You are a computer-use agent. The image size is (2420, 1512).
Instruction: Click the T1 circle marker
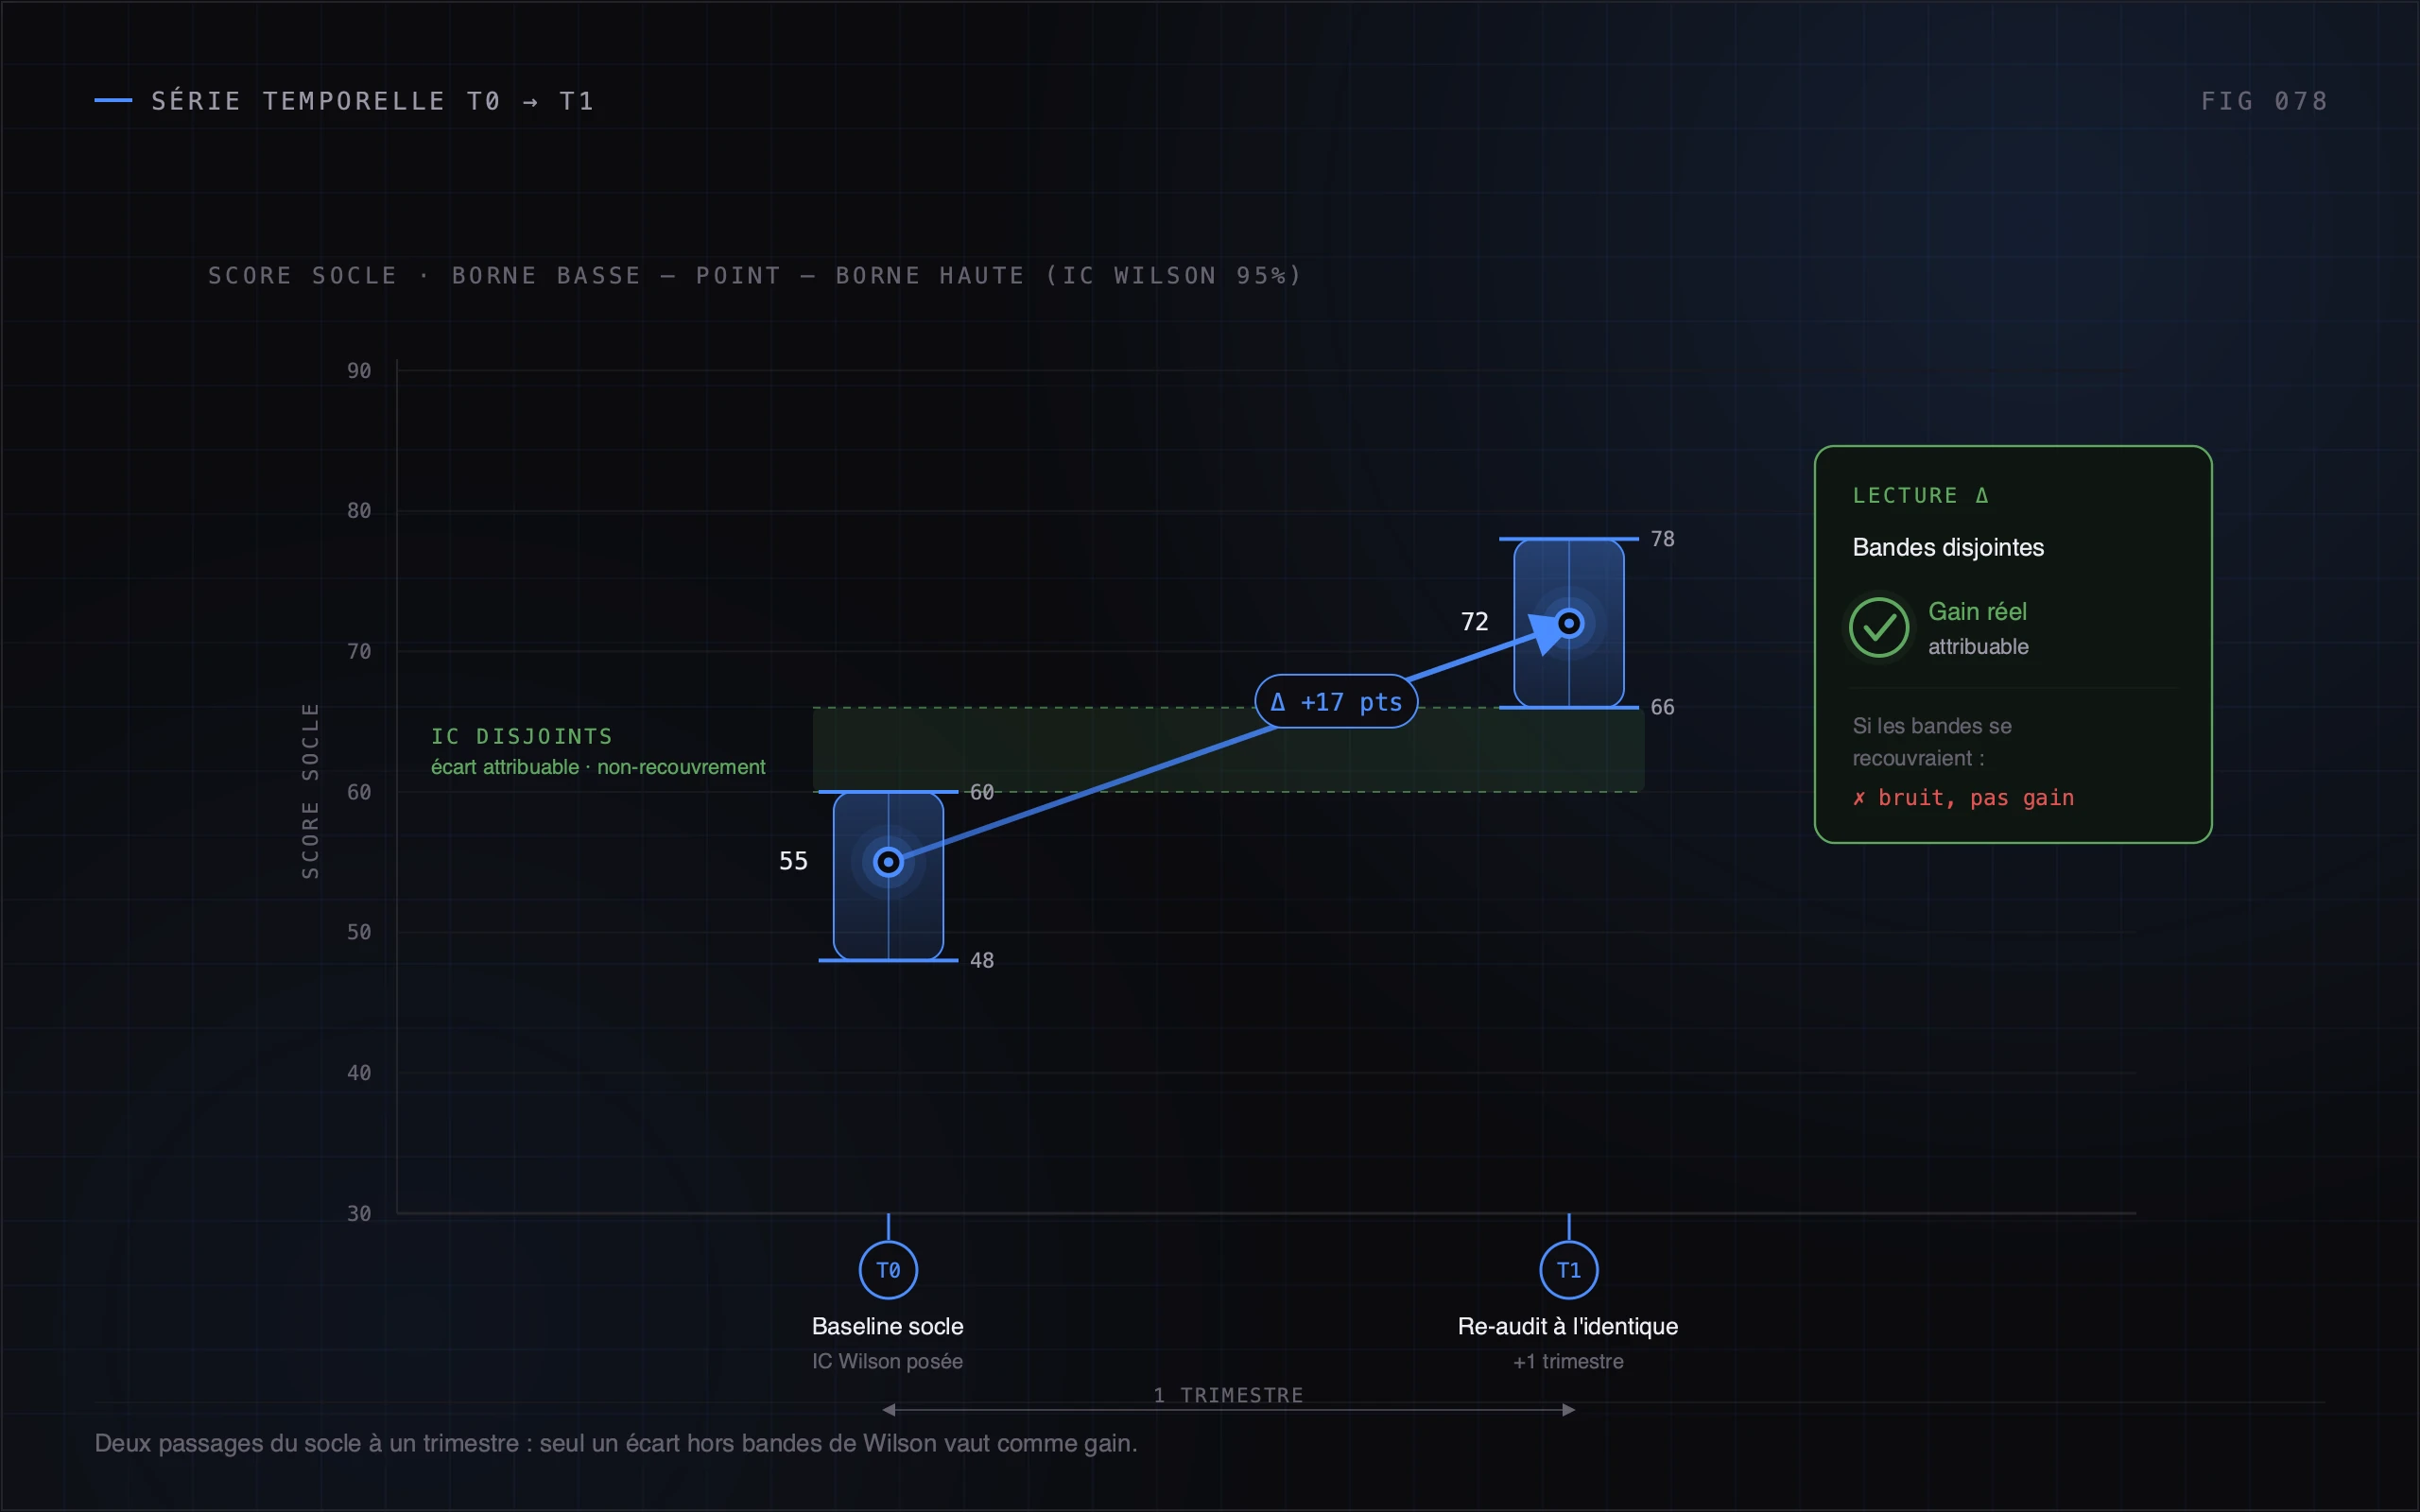1568,1270
